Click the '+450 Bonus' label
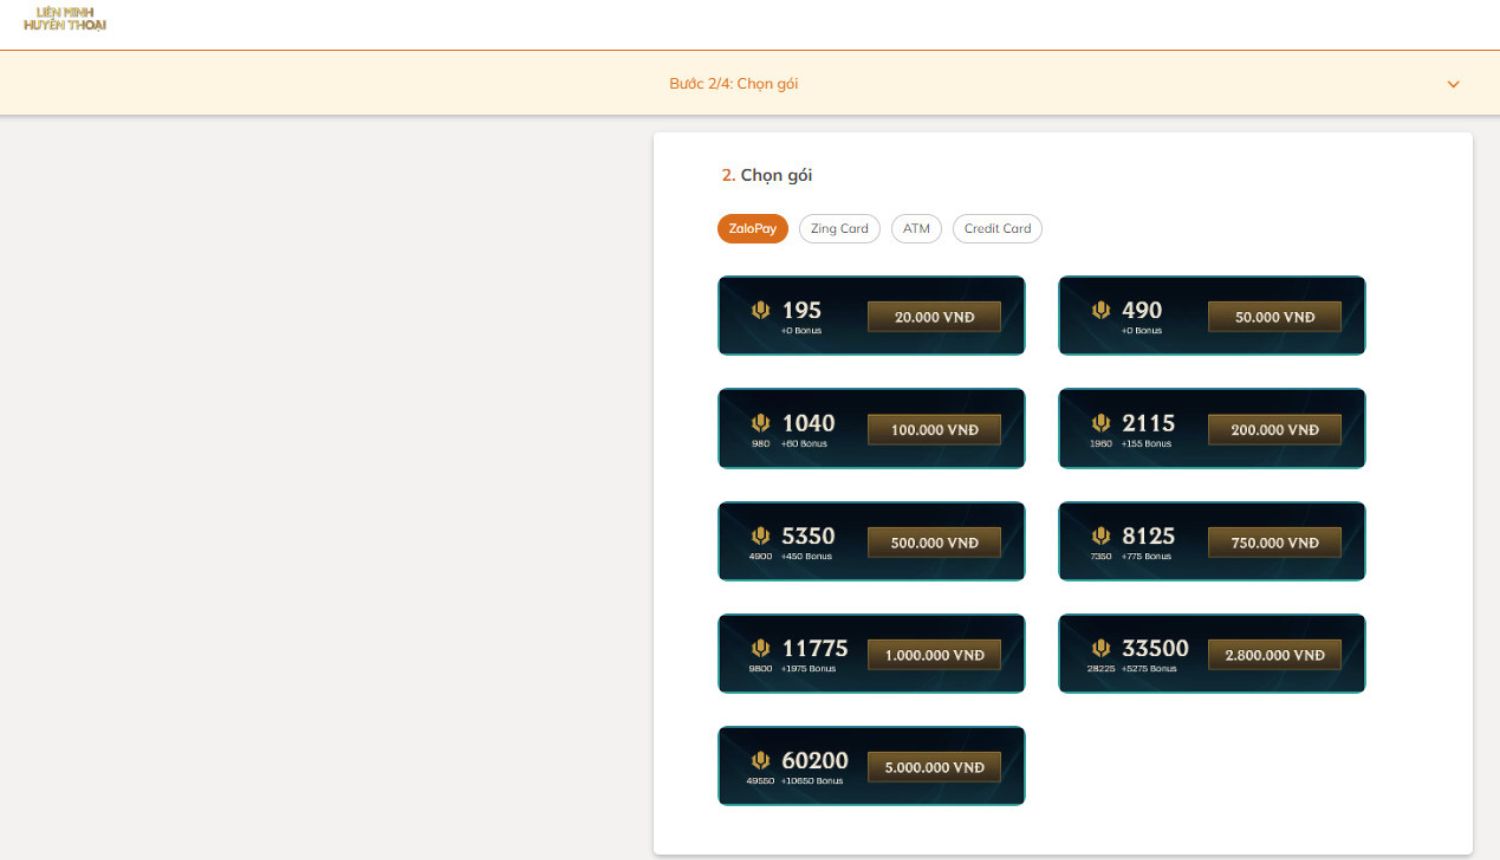1500x860 pixels. 806,557
